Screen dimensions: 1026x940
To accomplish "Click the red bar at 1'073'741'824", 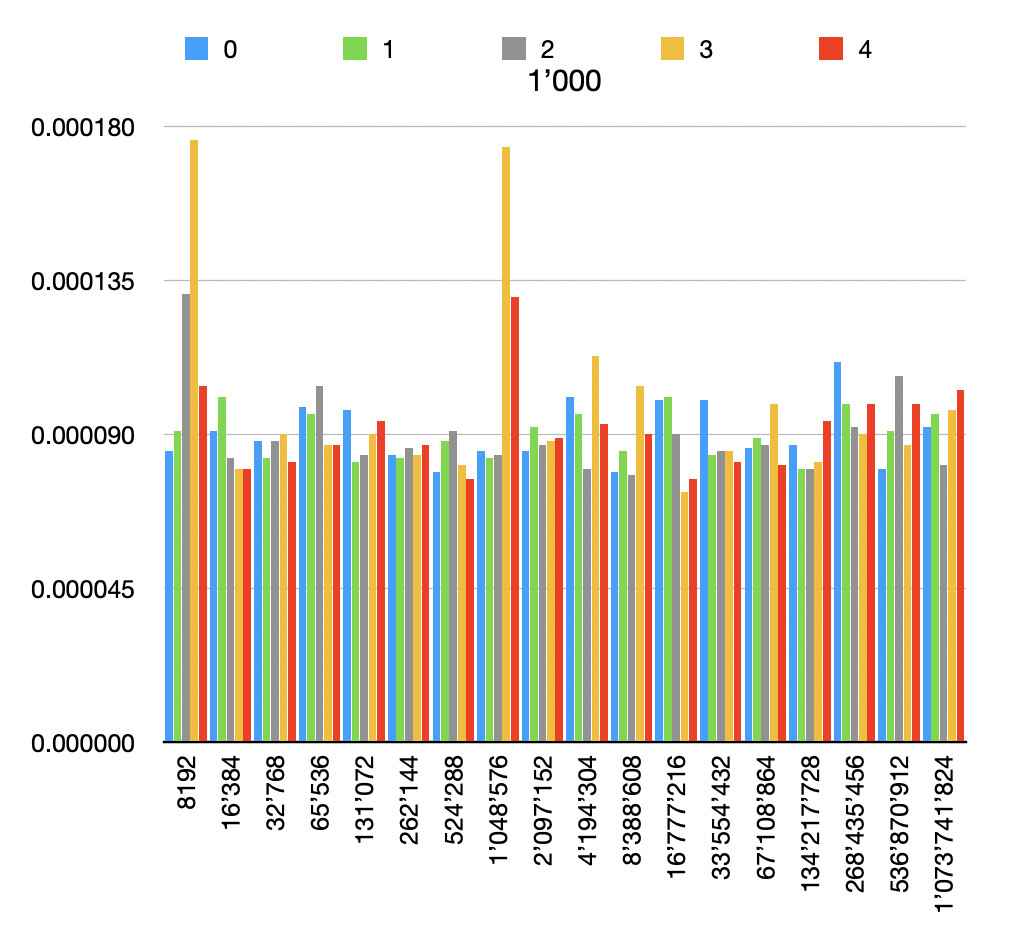I will point(961,566).
